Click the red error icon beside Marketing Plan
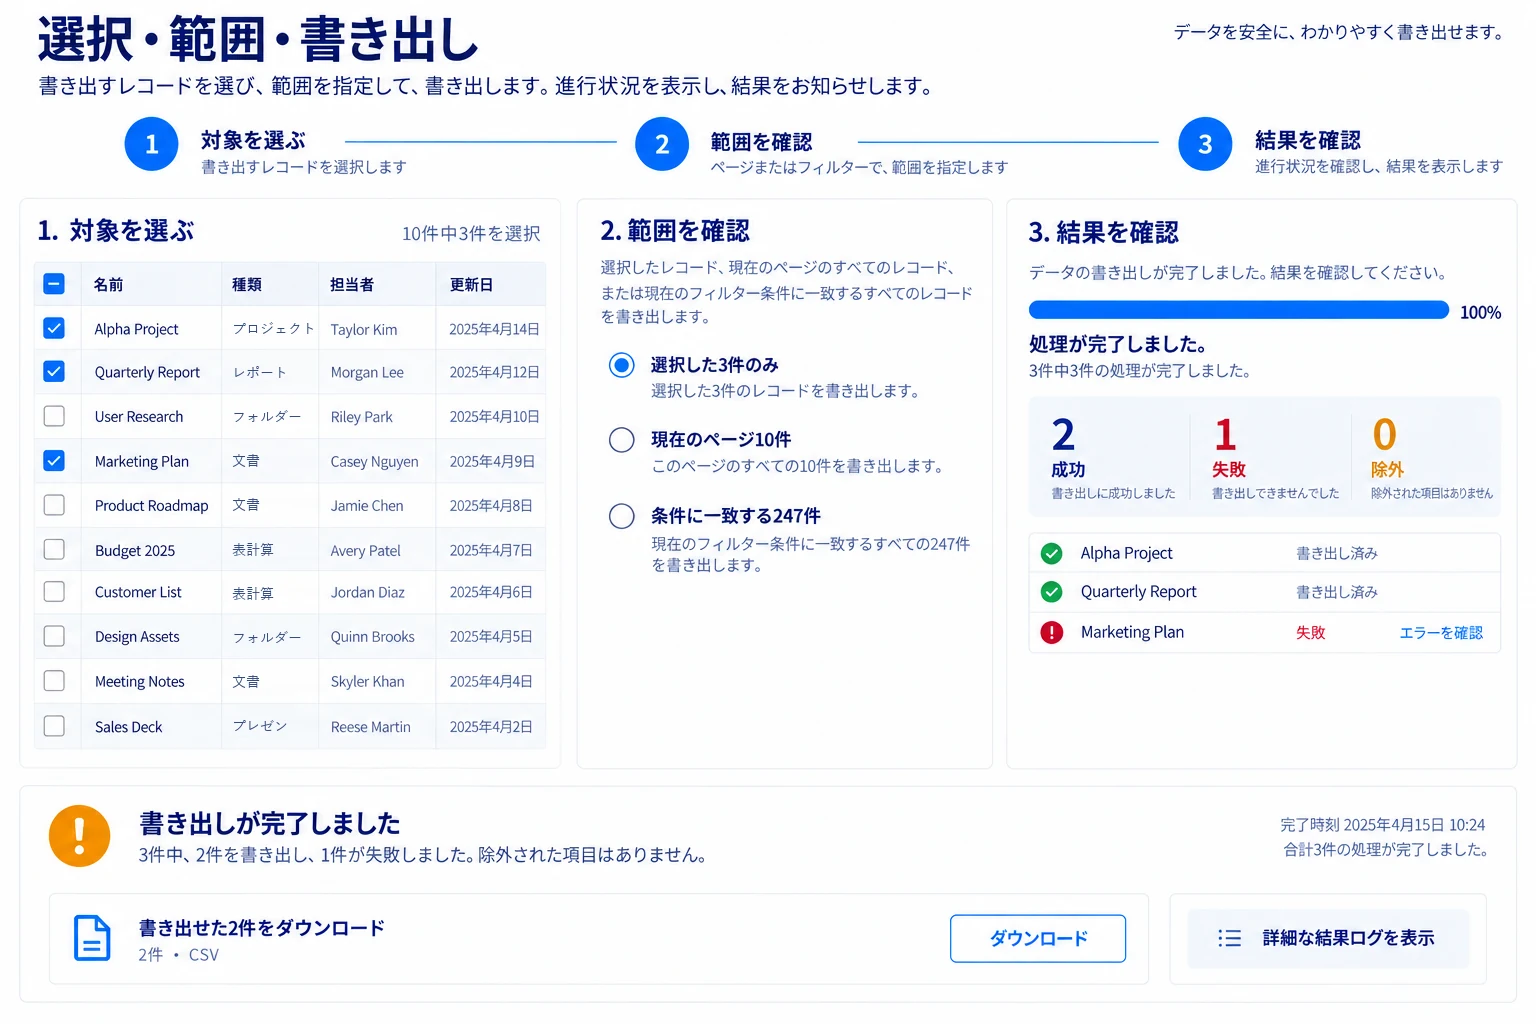 [x=1051, y=632]
